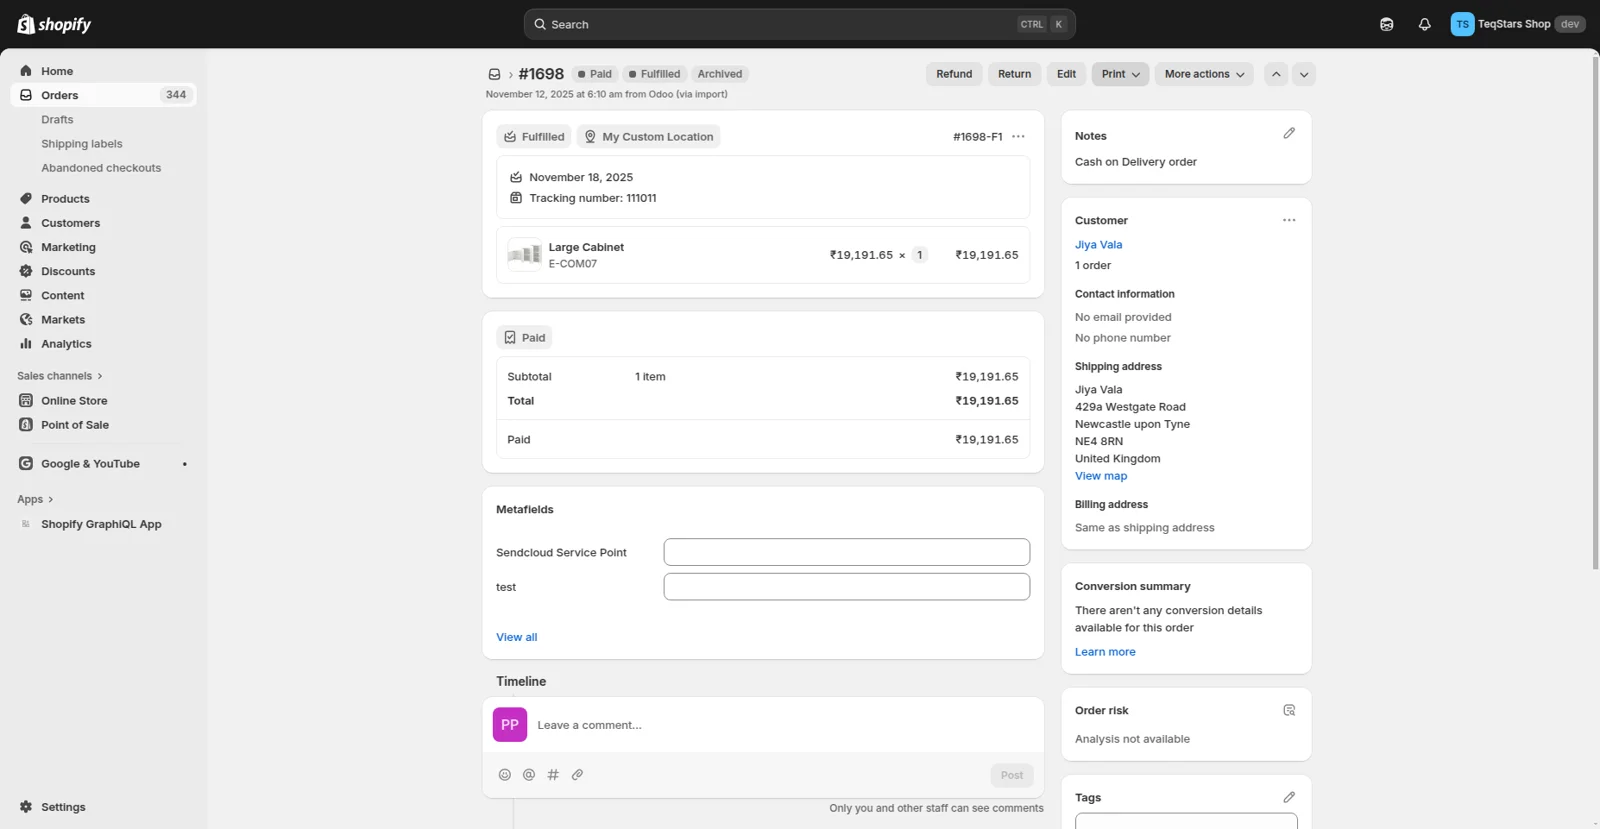Viewport: 1600px width, 829px height.
Task: Click the test metafield input
Action: (846, 587)
